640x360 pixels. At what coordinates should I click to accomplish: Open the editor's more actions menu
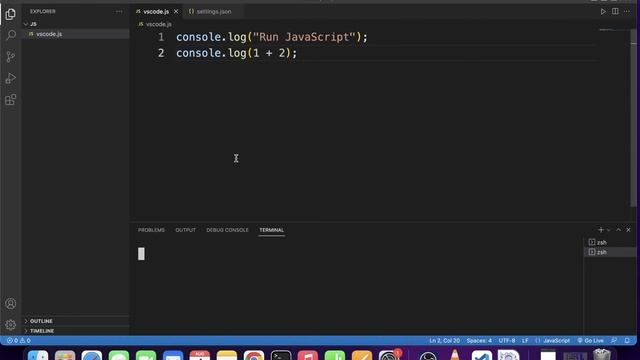point(627,11)
